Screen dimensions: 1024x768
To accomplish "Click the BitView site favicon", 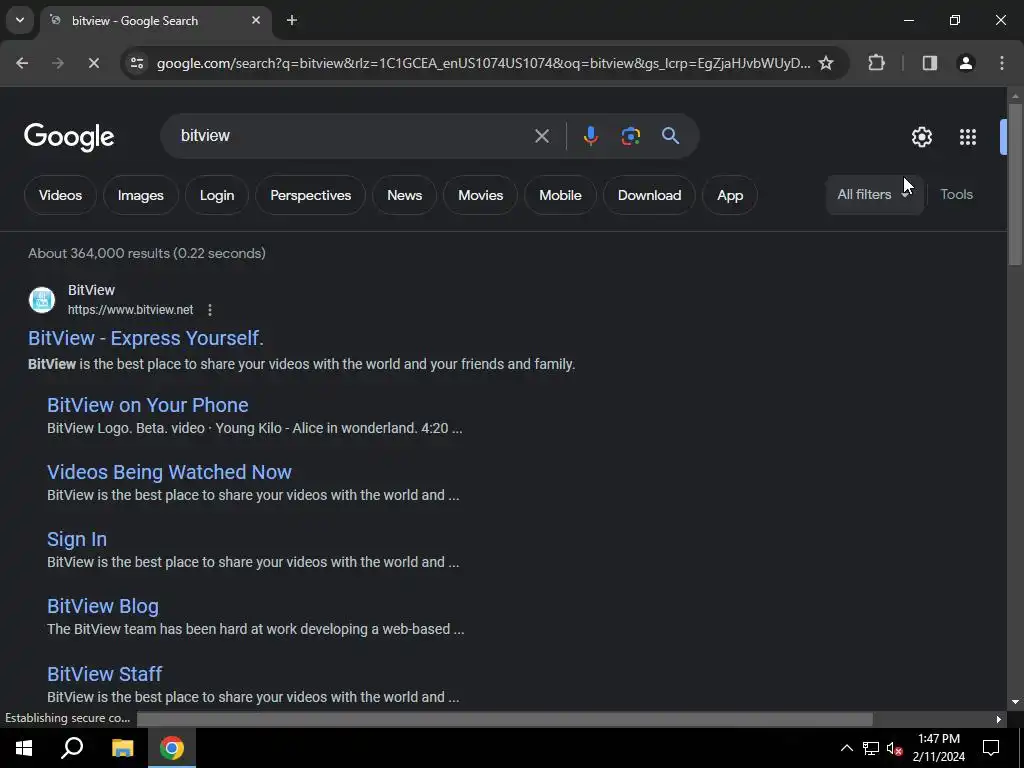I will [42, 300].
